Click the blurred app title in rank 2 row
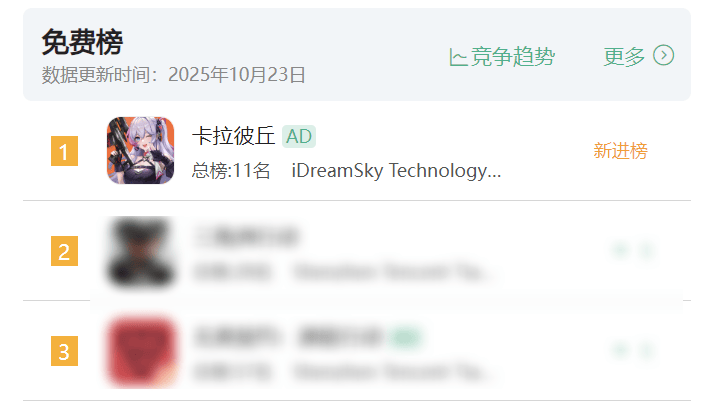The height and width of the screenshot is (401, 704). (x=246, y=236)
